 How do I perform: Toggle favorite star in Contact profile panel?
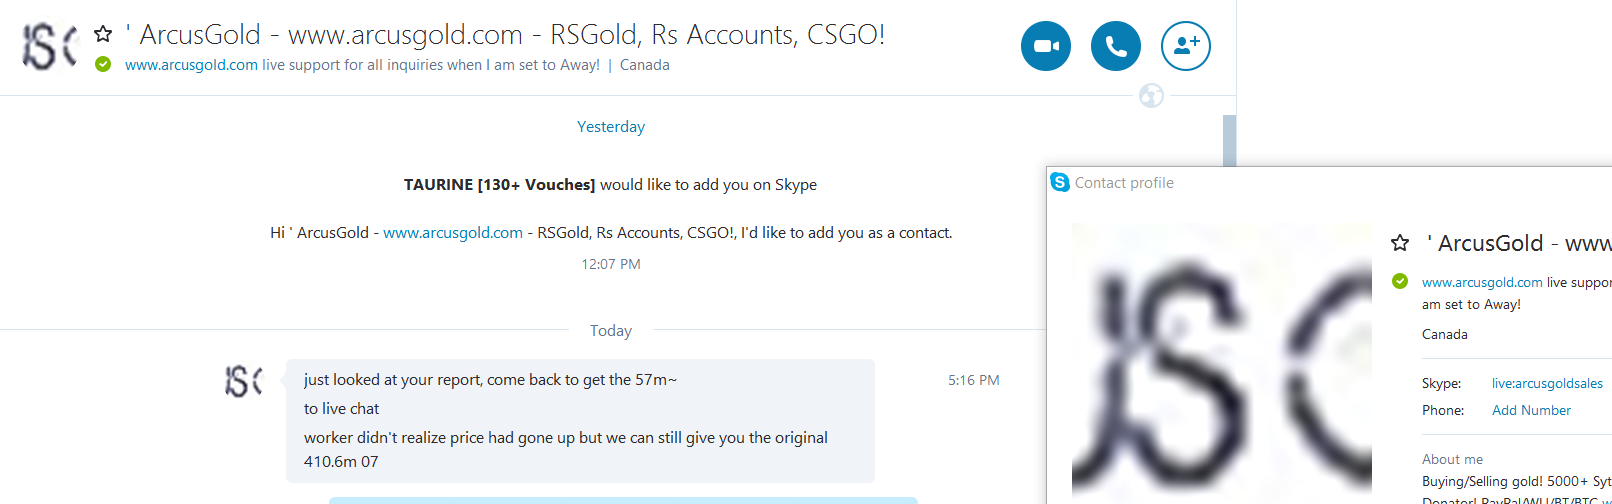1400,243
